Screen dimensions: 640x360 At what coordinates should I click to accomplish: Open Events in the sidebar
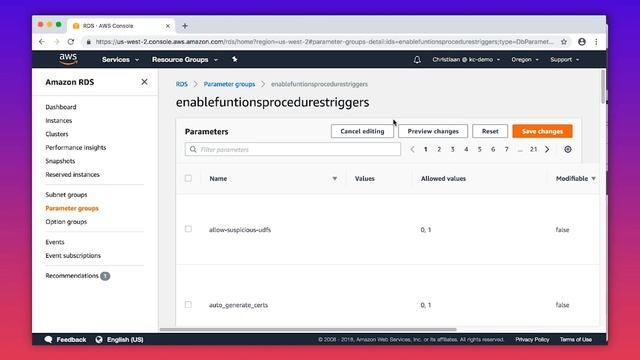[55, 242]
